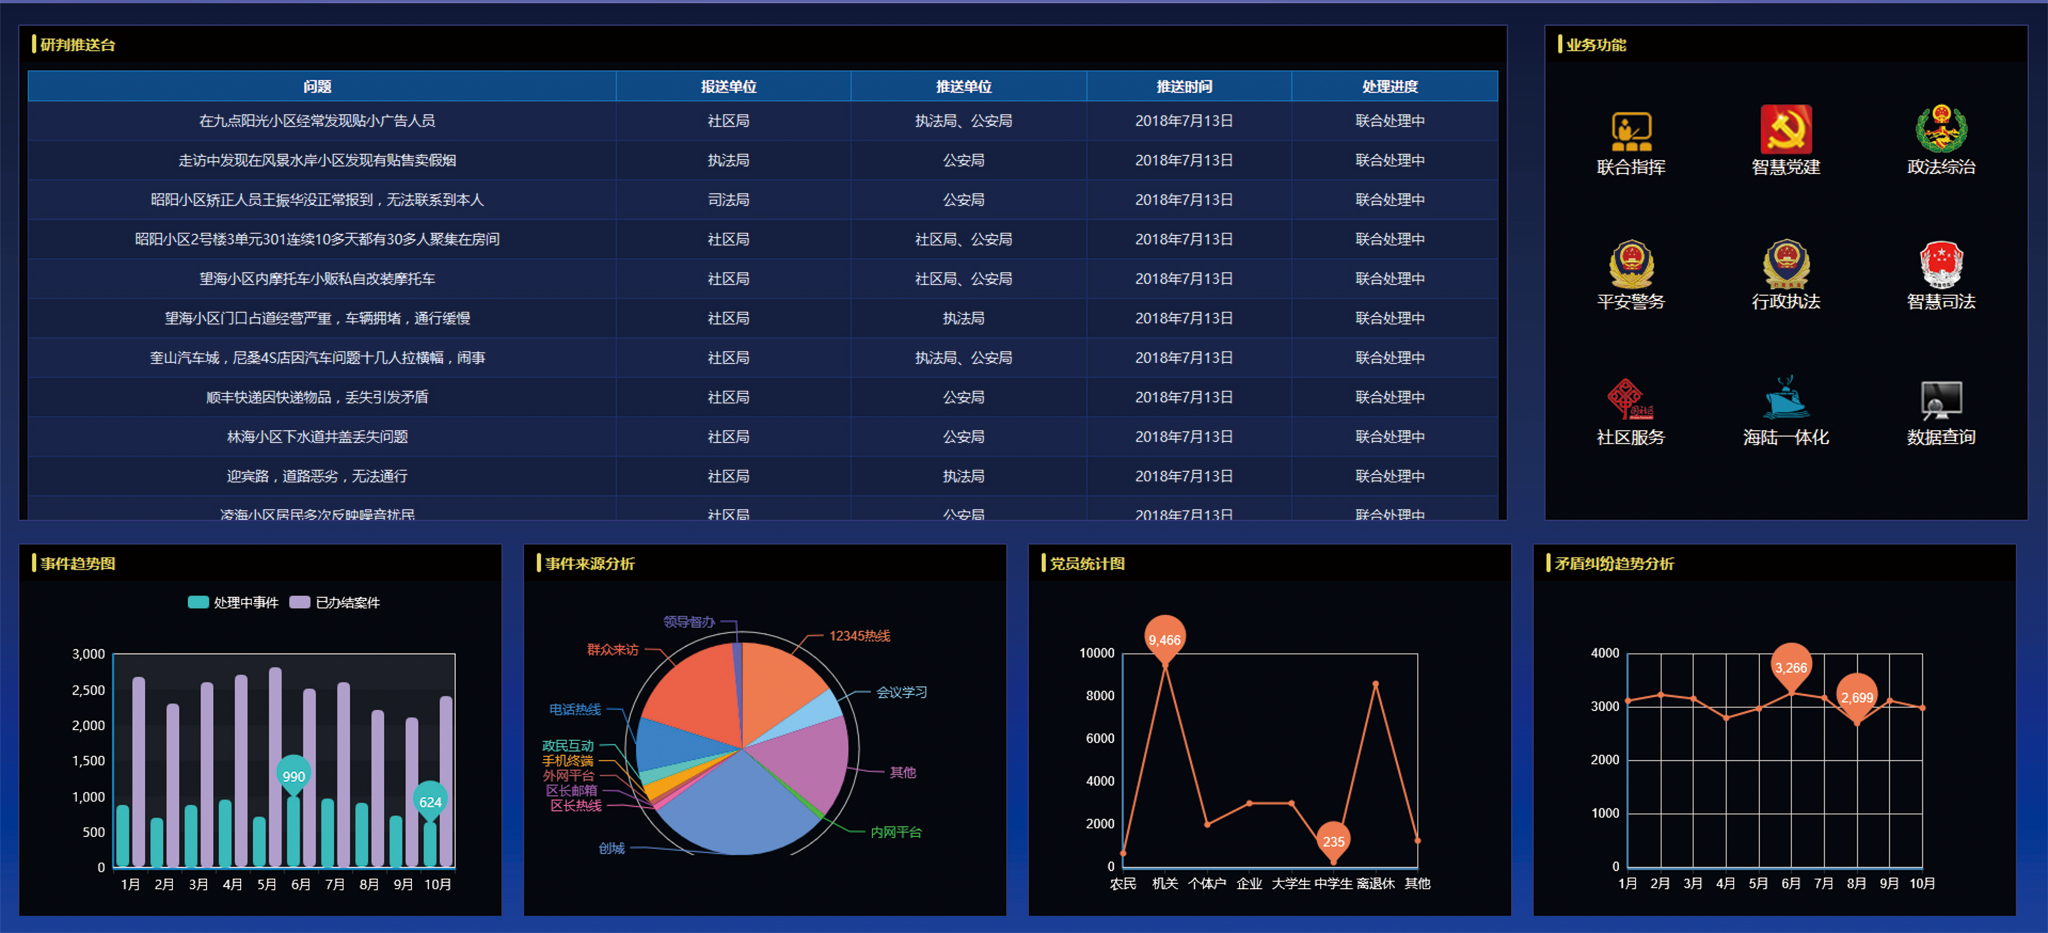Open the 联合指挥 module icon
The image size is (2048, 933).
point(1630,132)
